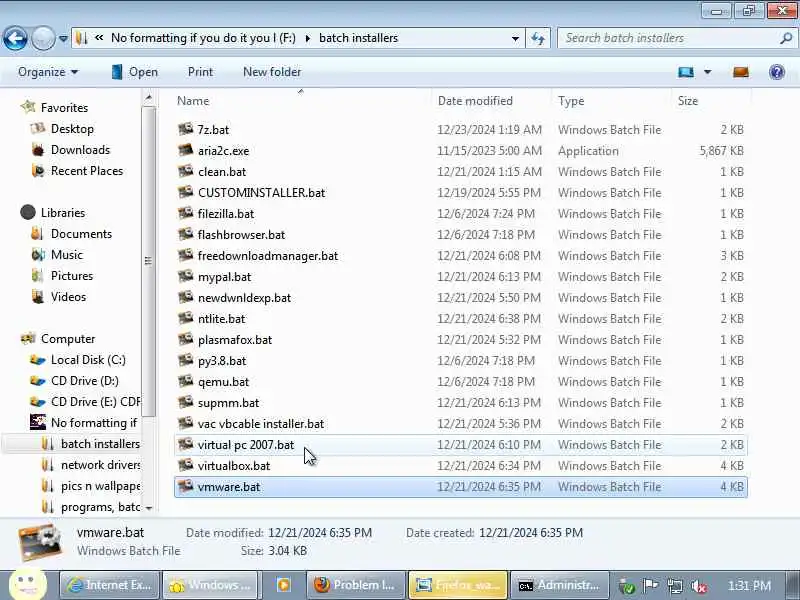Select virtualbox.bat file name

pyautogui.click(x=234, y=466)
